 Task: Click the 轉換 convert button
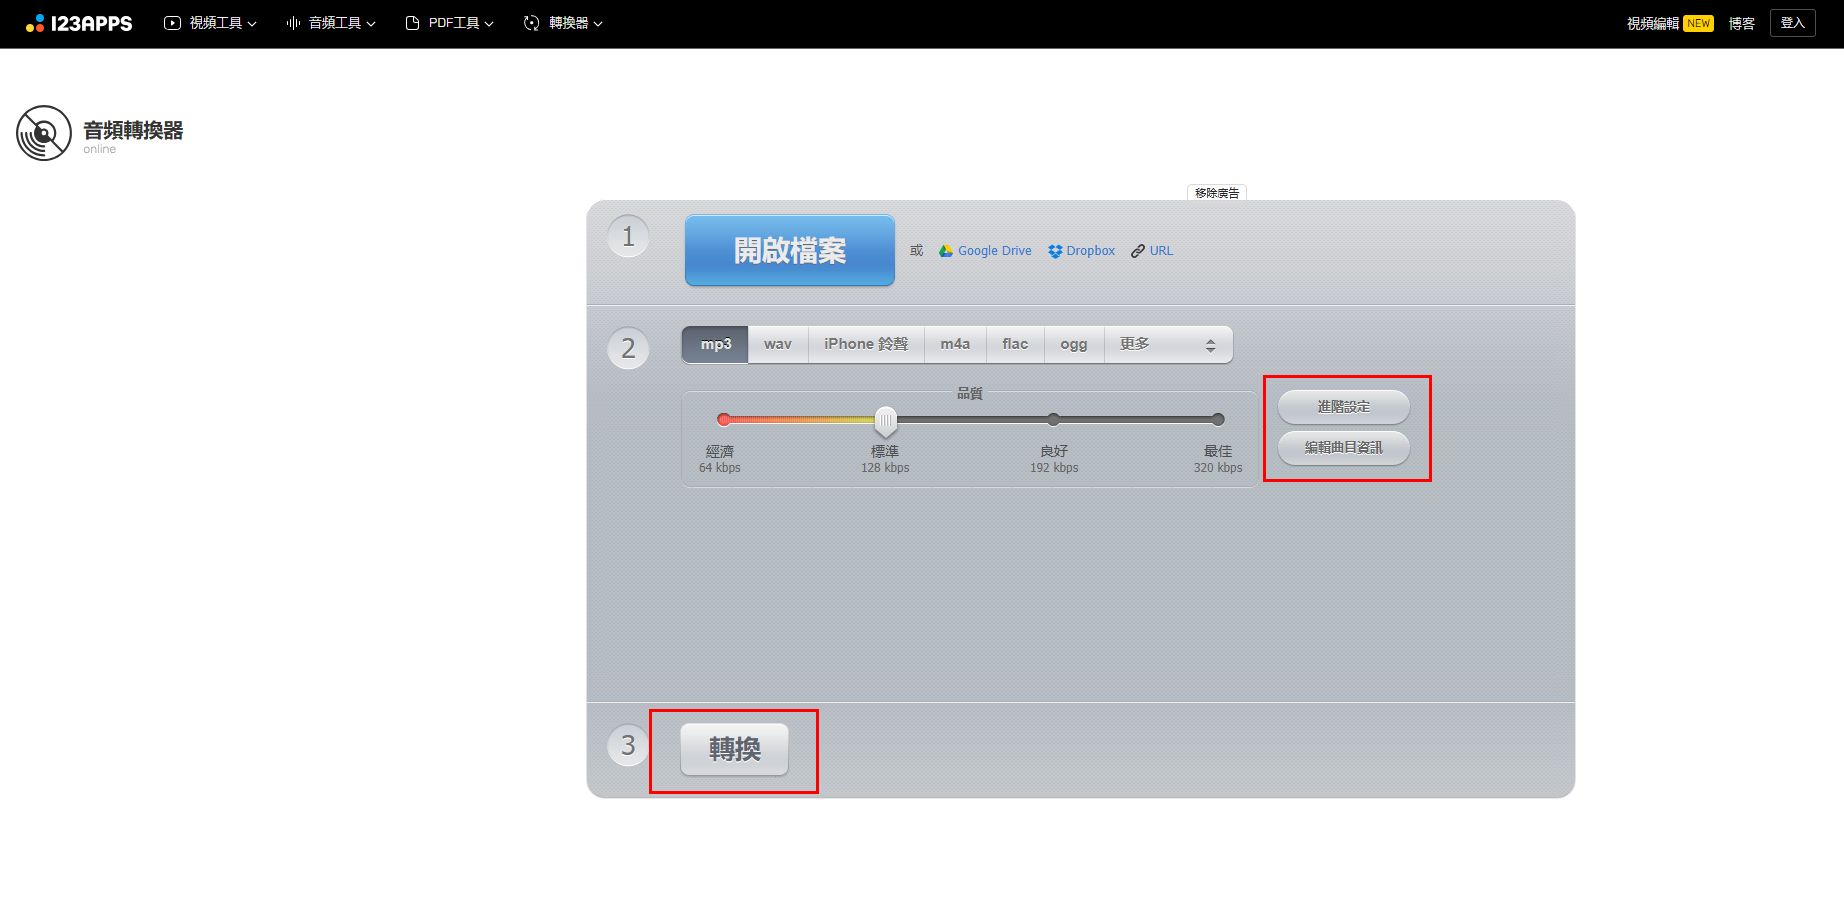click(735, 749)
